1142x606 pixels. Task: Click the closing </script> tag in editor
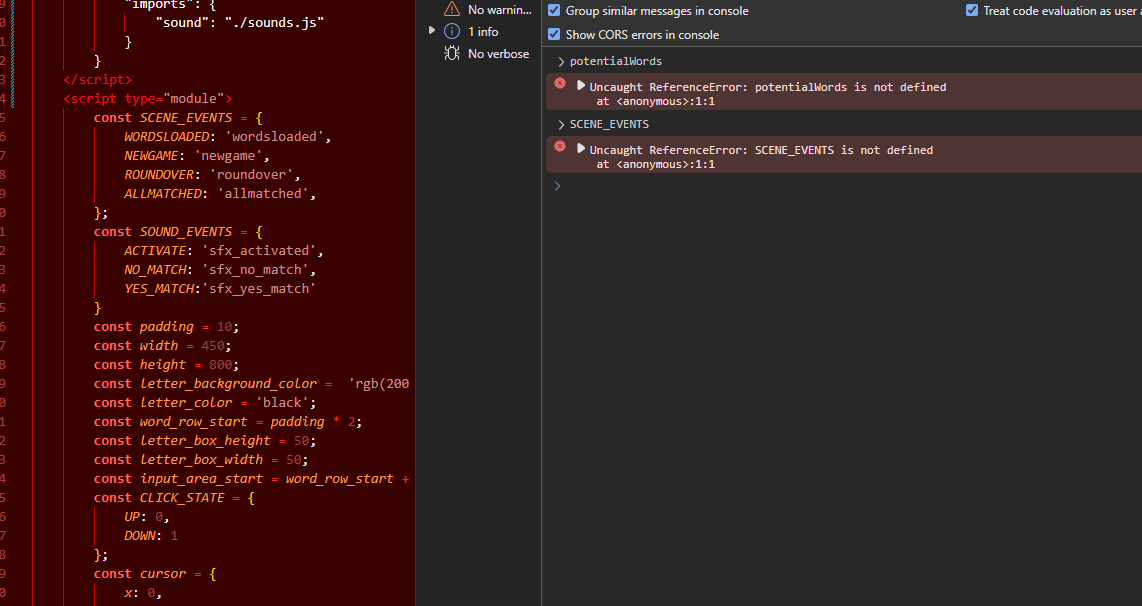(98, 79)
